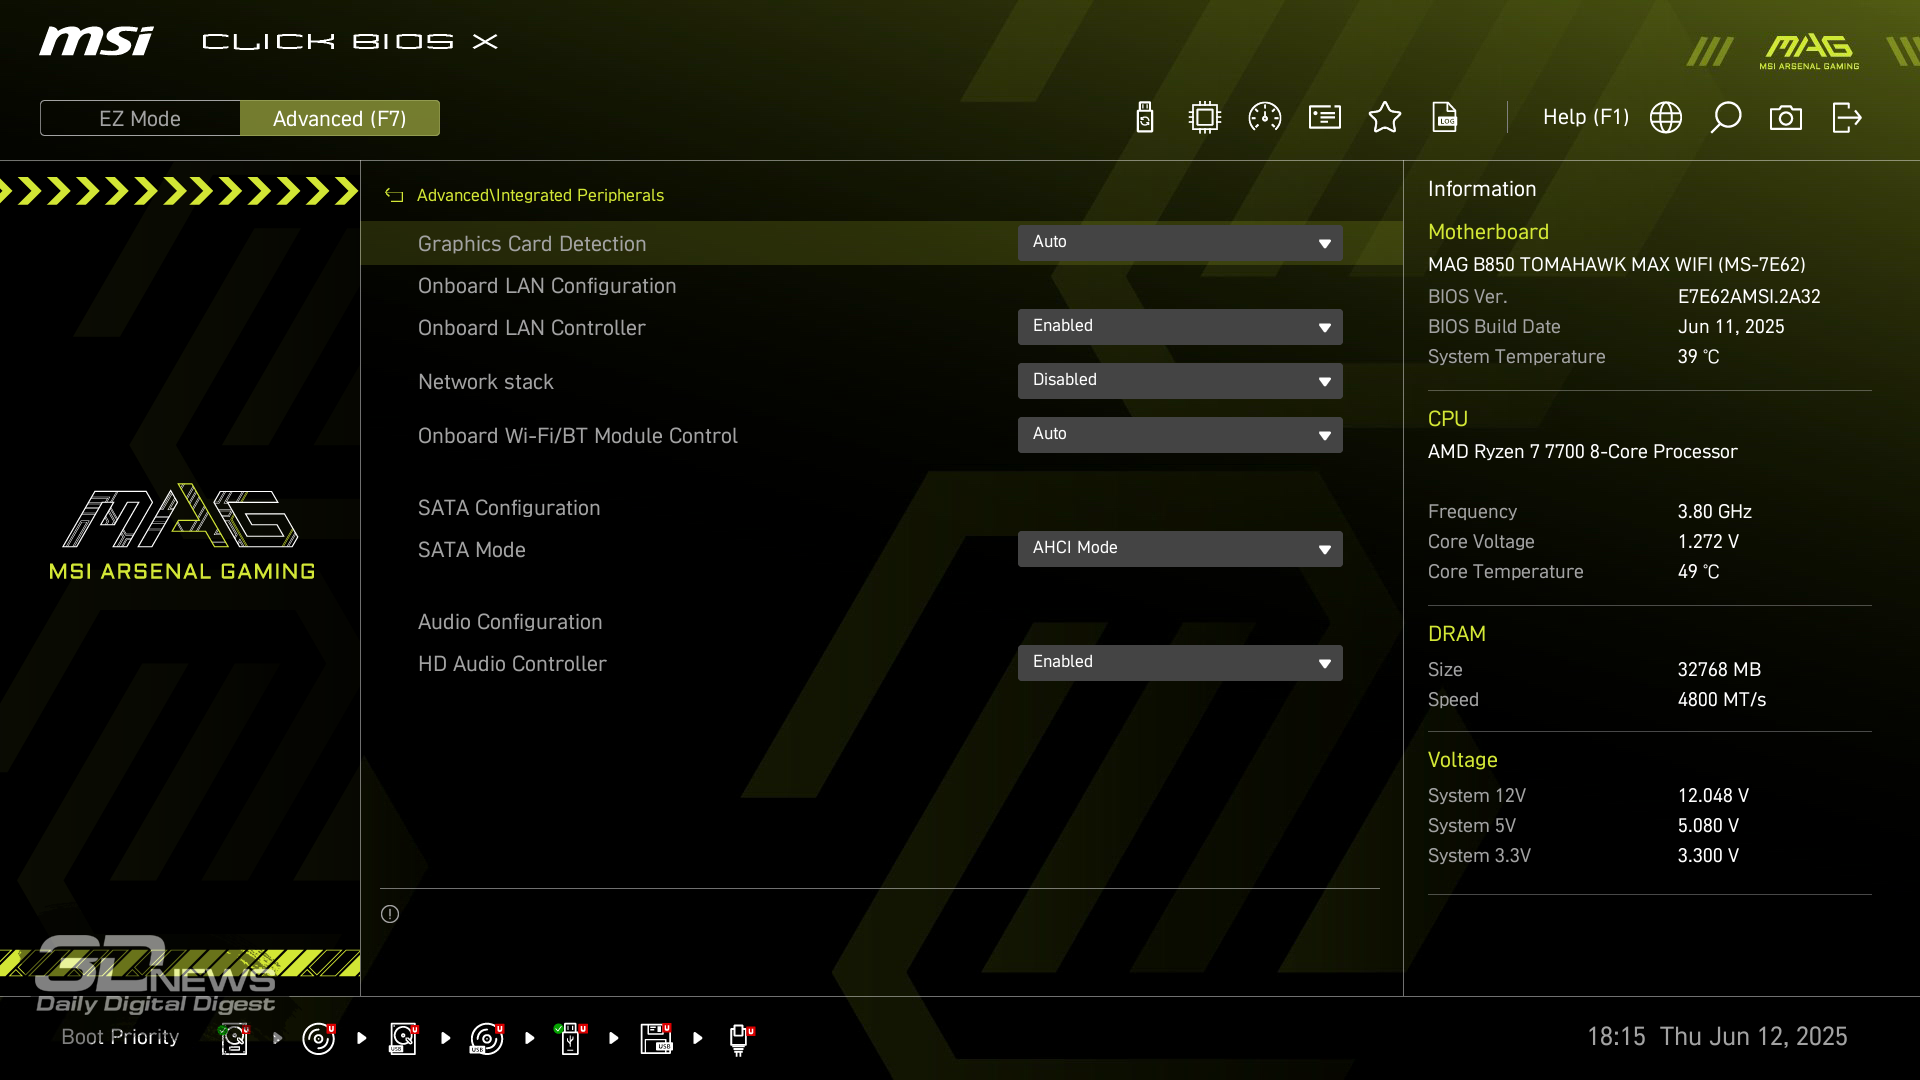The height and width of the screenshot is (1080, 1920).
Task: Click the Advanced\Integrated Peripherals breadcrumb
Action: click(540, 195)
